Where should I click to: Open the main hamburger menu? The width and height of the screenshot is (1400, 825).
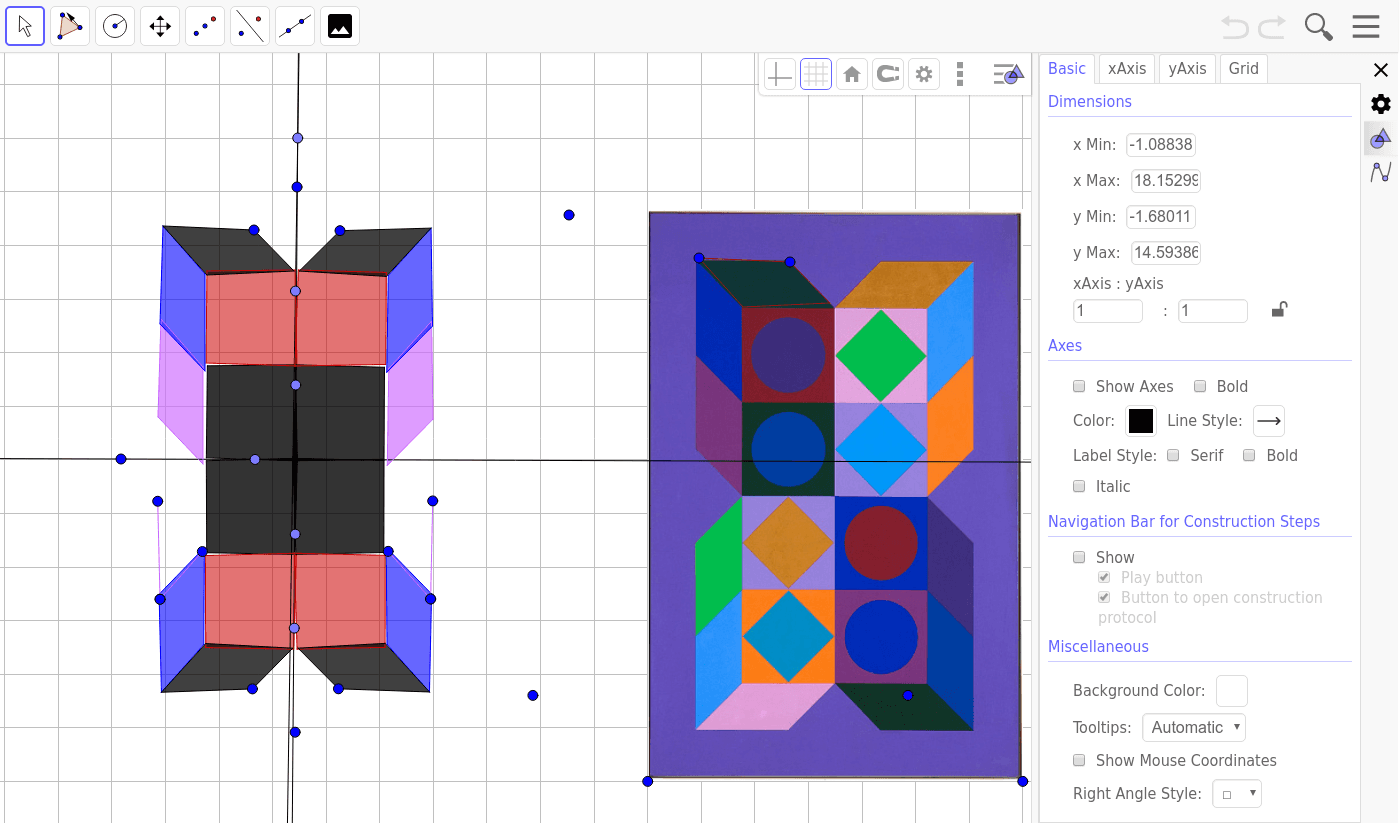coord(1366,27)
